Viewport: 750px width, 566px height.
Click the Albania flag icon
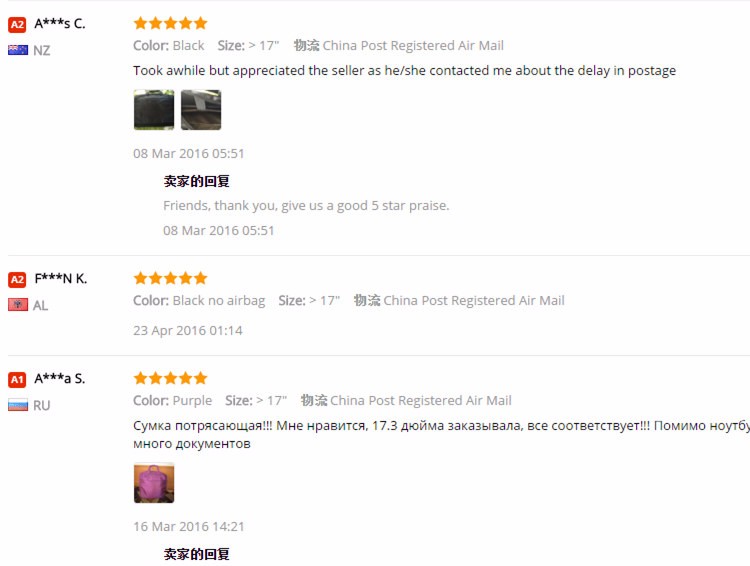point(18,305)
